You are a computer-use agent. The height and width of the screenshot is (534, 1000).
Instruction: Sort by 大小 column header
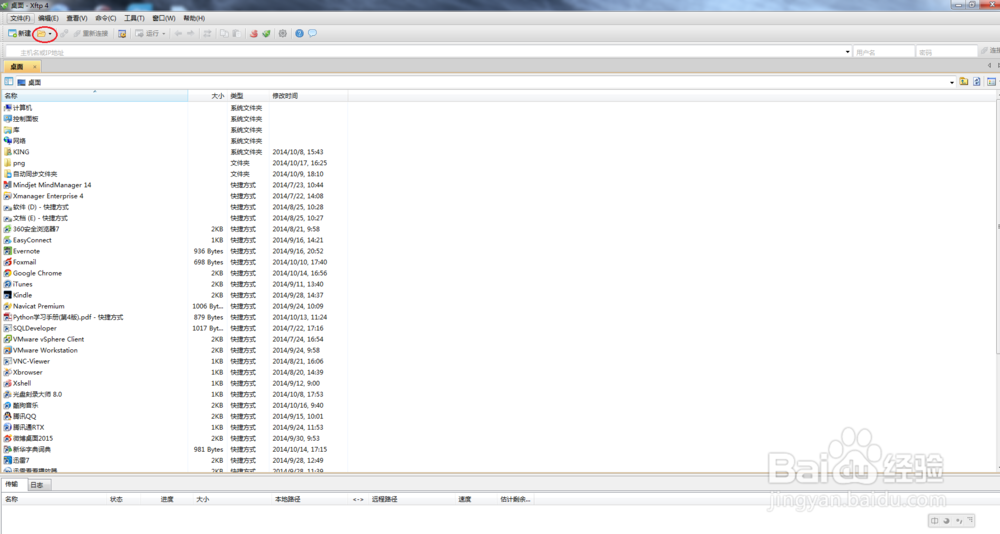(x=208, y=96)
